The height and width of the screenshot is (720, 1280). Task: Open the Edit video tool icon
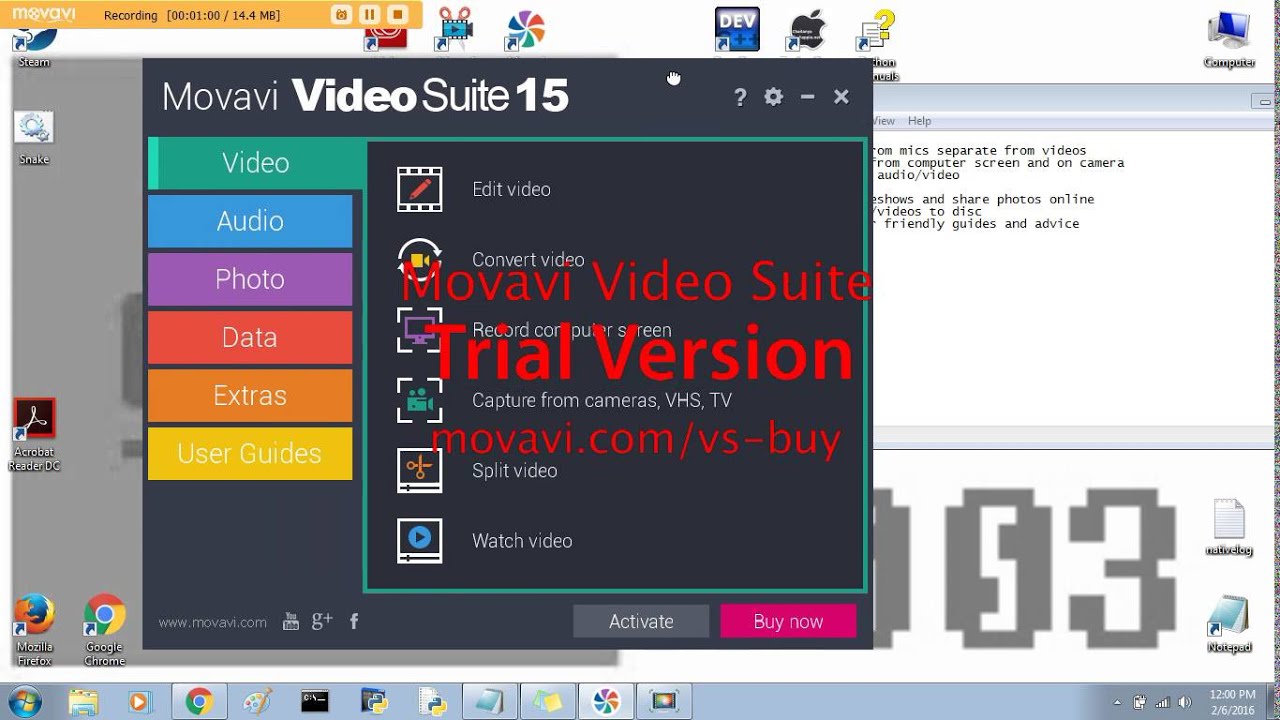point(419,189)
